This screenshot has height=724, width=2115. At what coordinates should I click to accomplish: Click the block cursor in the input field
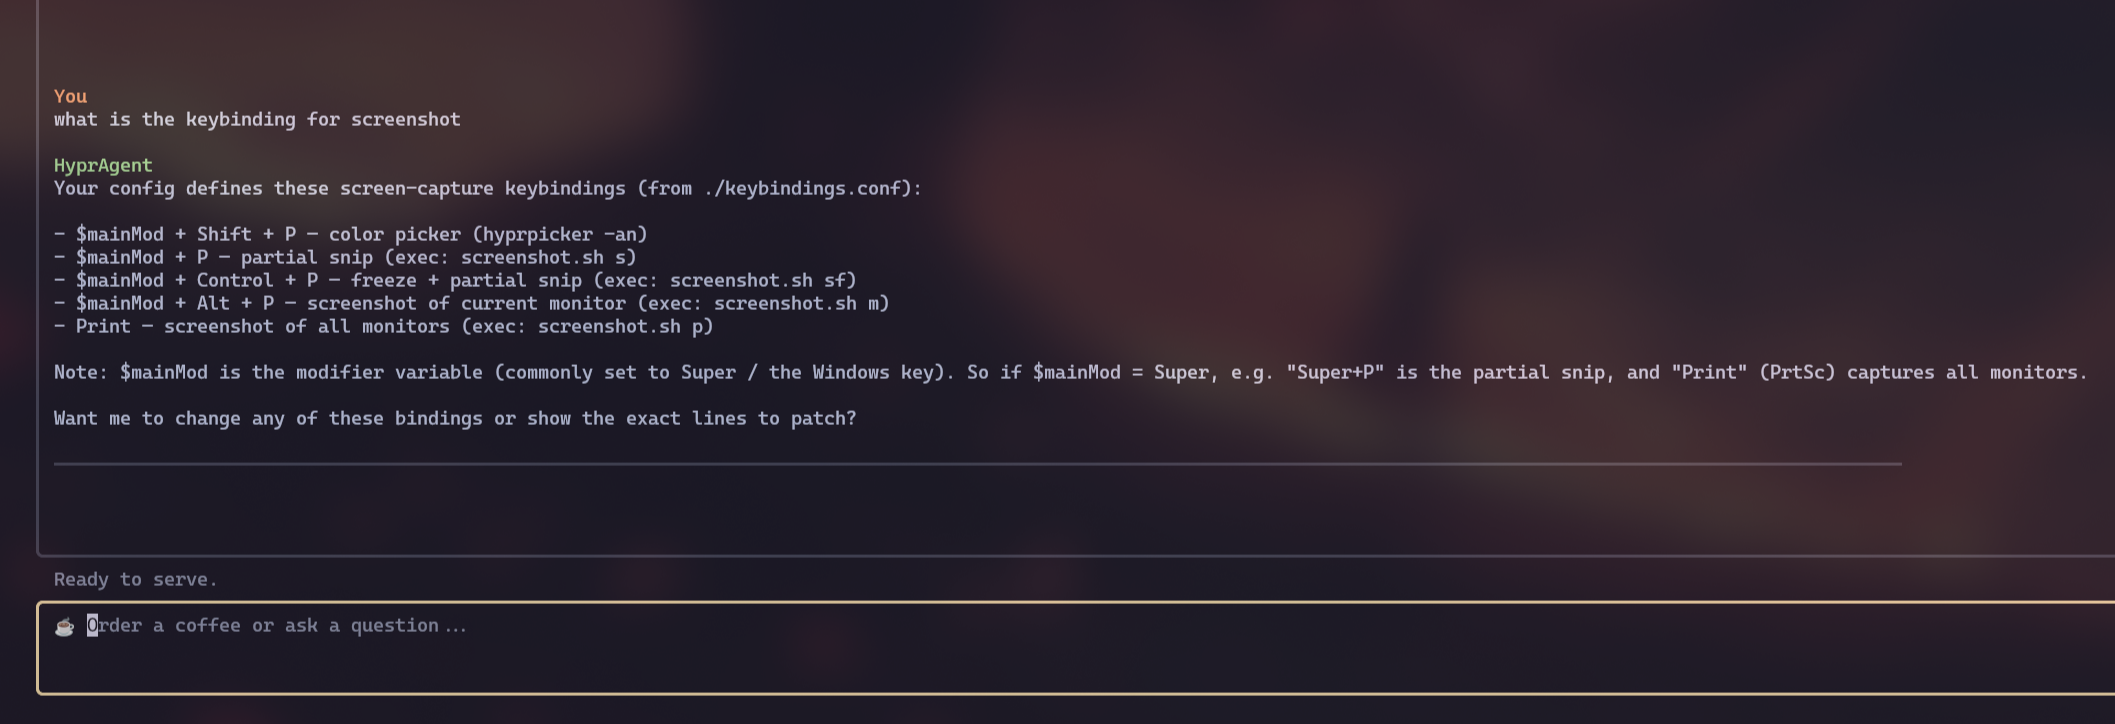coord(91,625)
